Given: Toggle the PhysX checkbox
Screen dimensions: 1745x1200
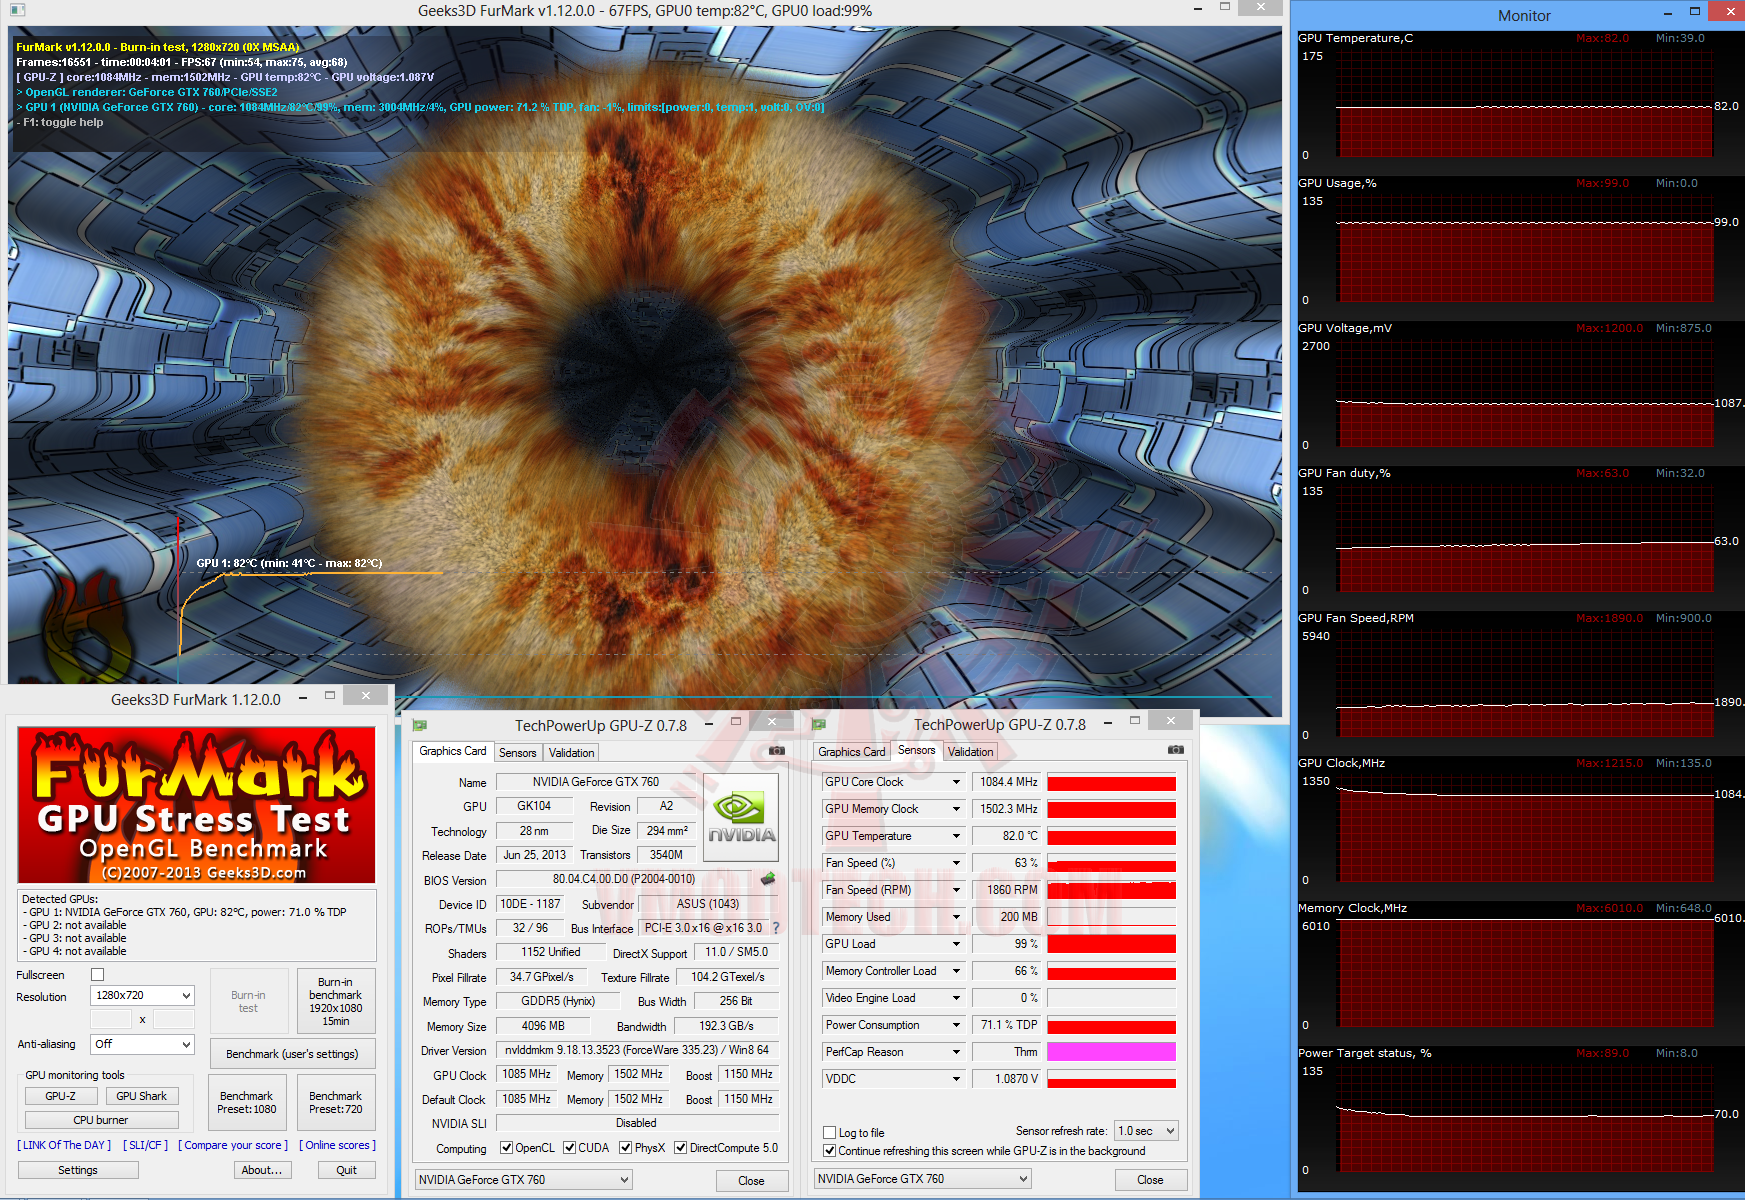Looking at the screenshot, I should (x=625, y=1148).
